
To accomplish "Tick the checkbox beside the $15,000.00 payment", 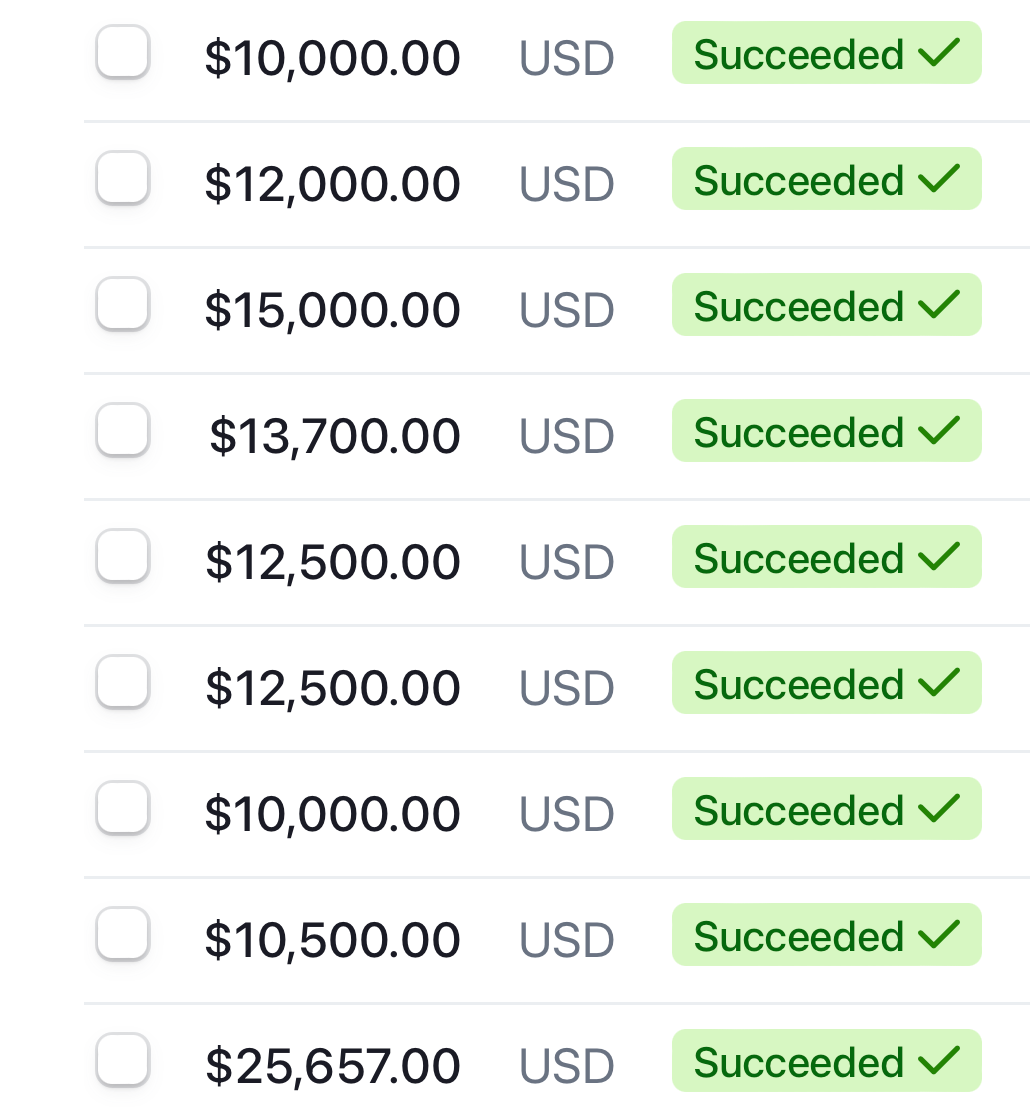I will point(123,304).
